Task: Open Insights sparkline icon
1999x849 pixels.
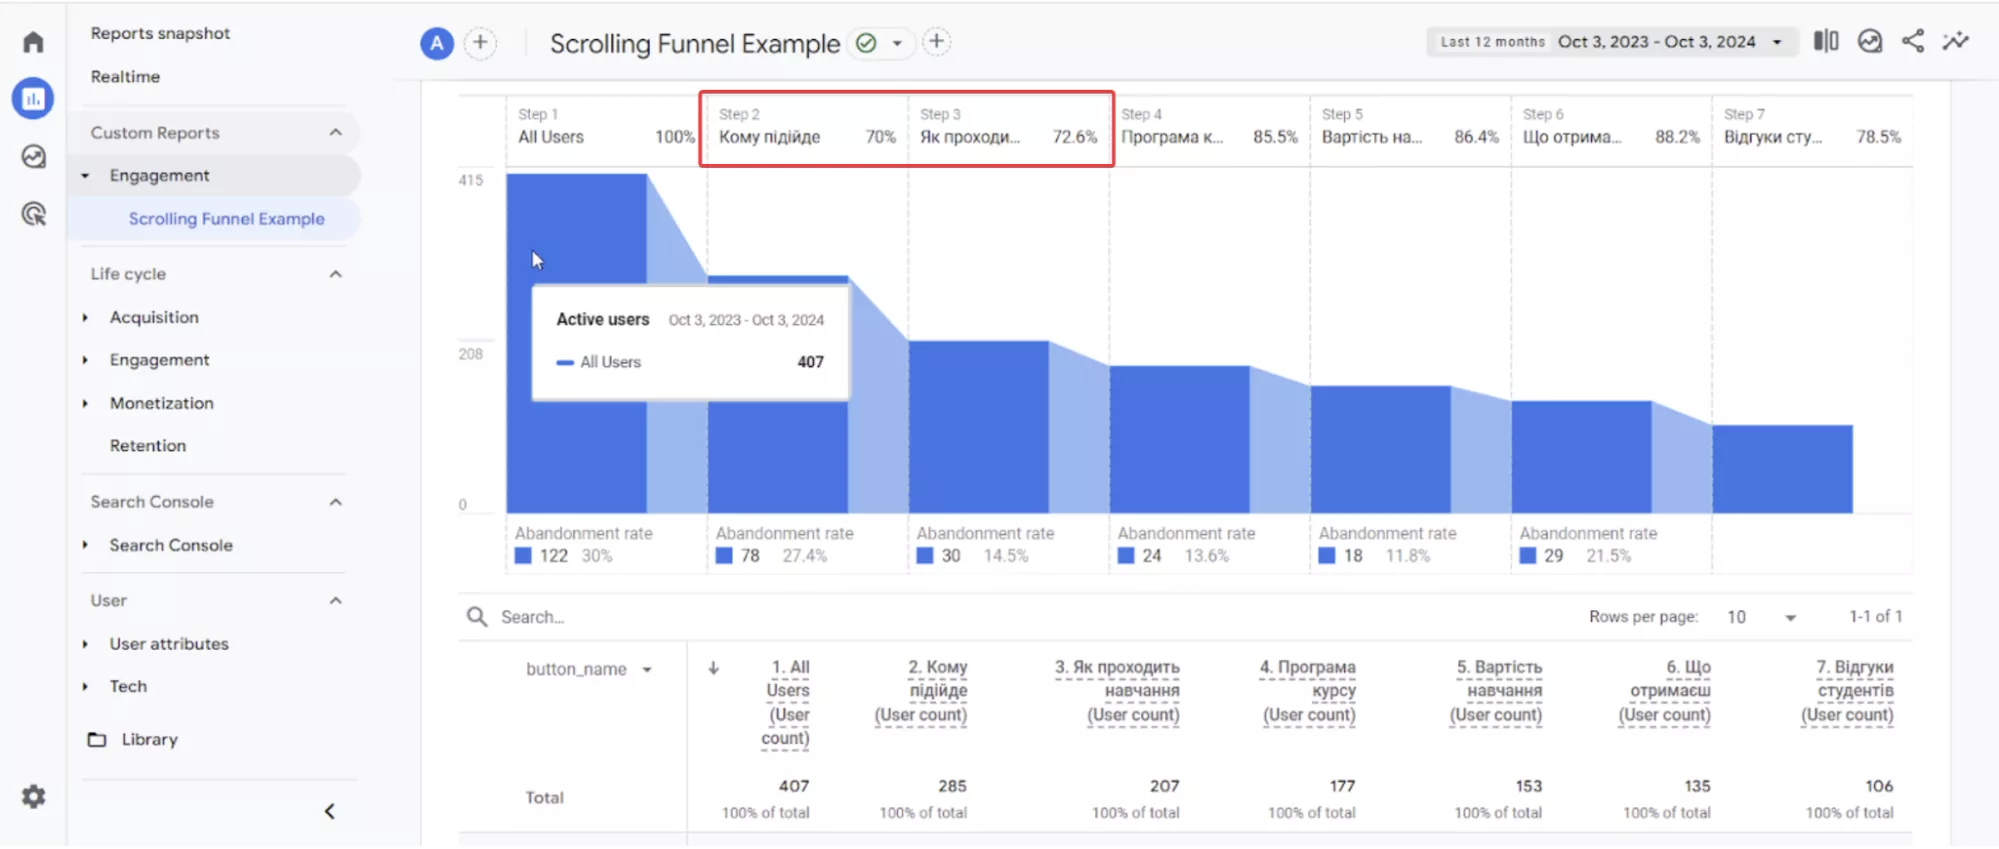Action: 1956,41
